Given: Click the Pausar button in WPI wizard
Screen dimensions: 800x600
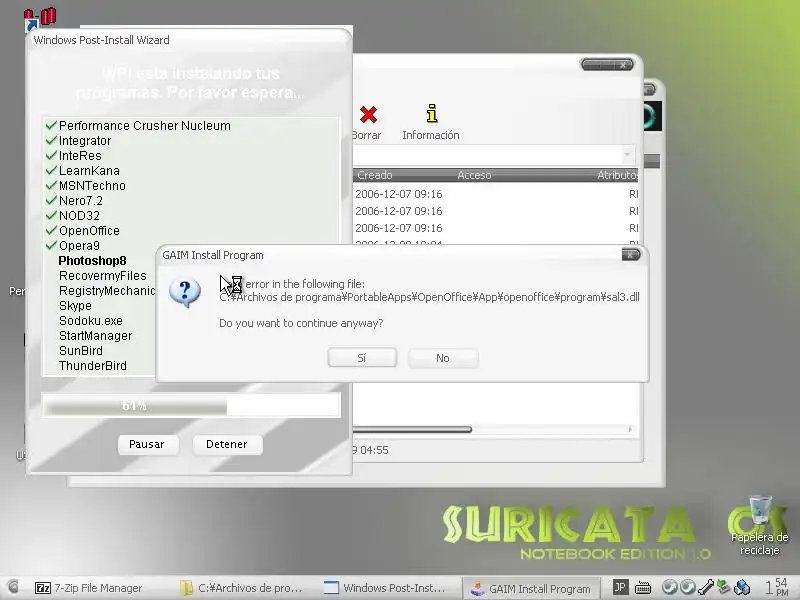Looking at the screenshot, I should click(147, 444).
